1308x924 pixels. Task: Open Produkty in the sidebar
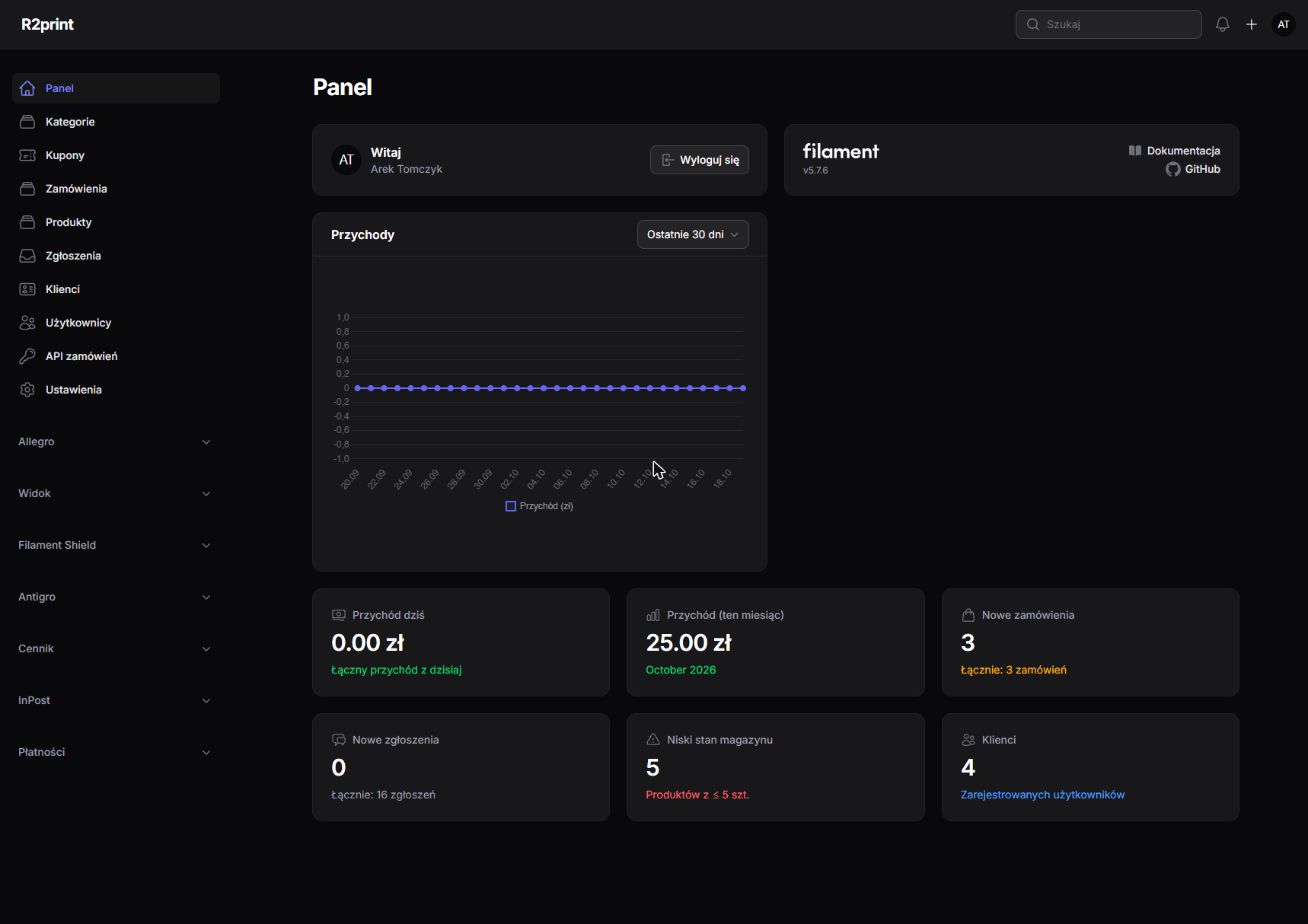[x=116, y=222]
